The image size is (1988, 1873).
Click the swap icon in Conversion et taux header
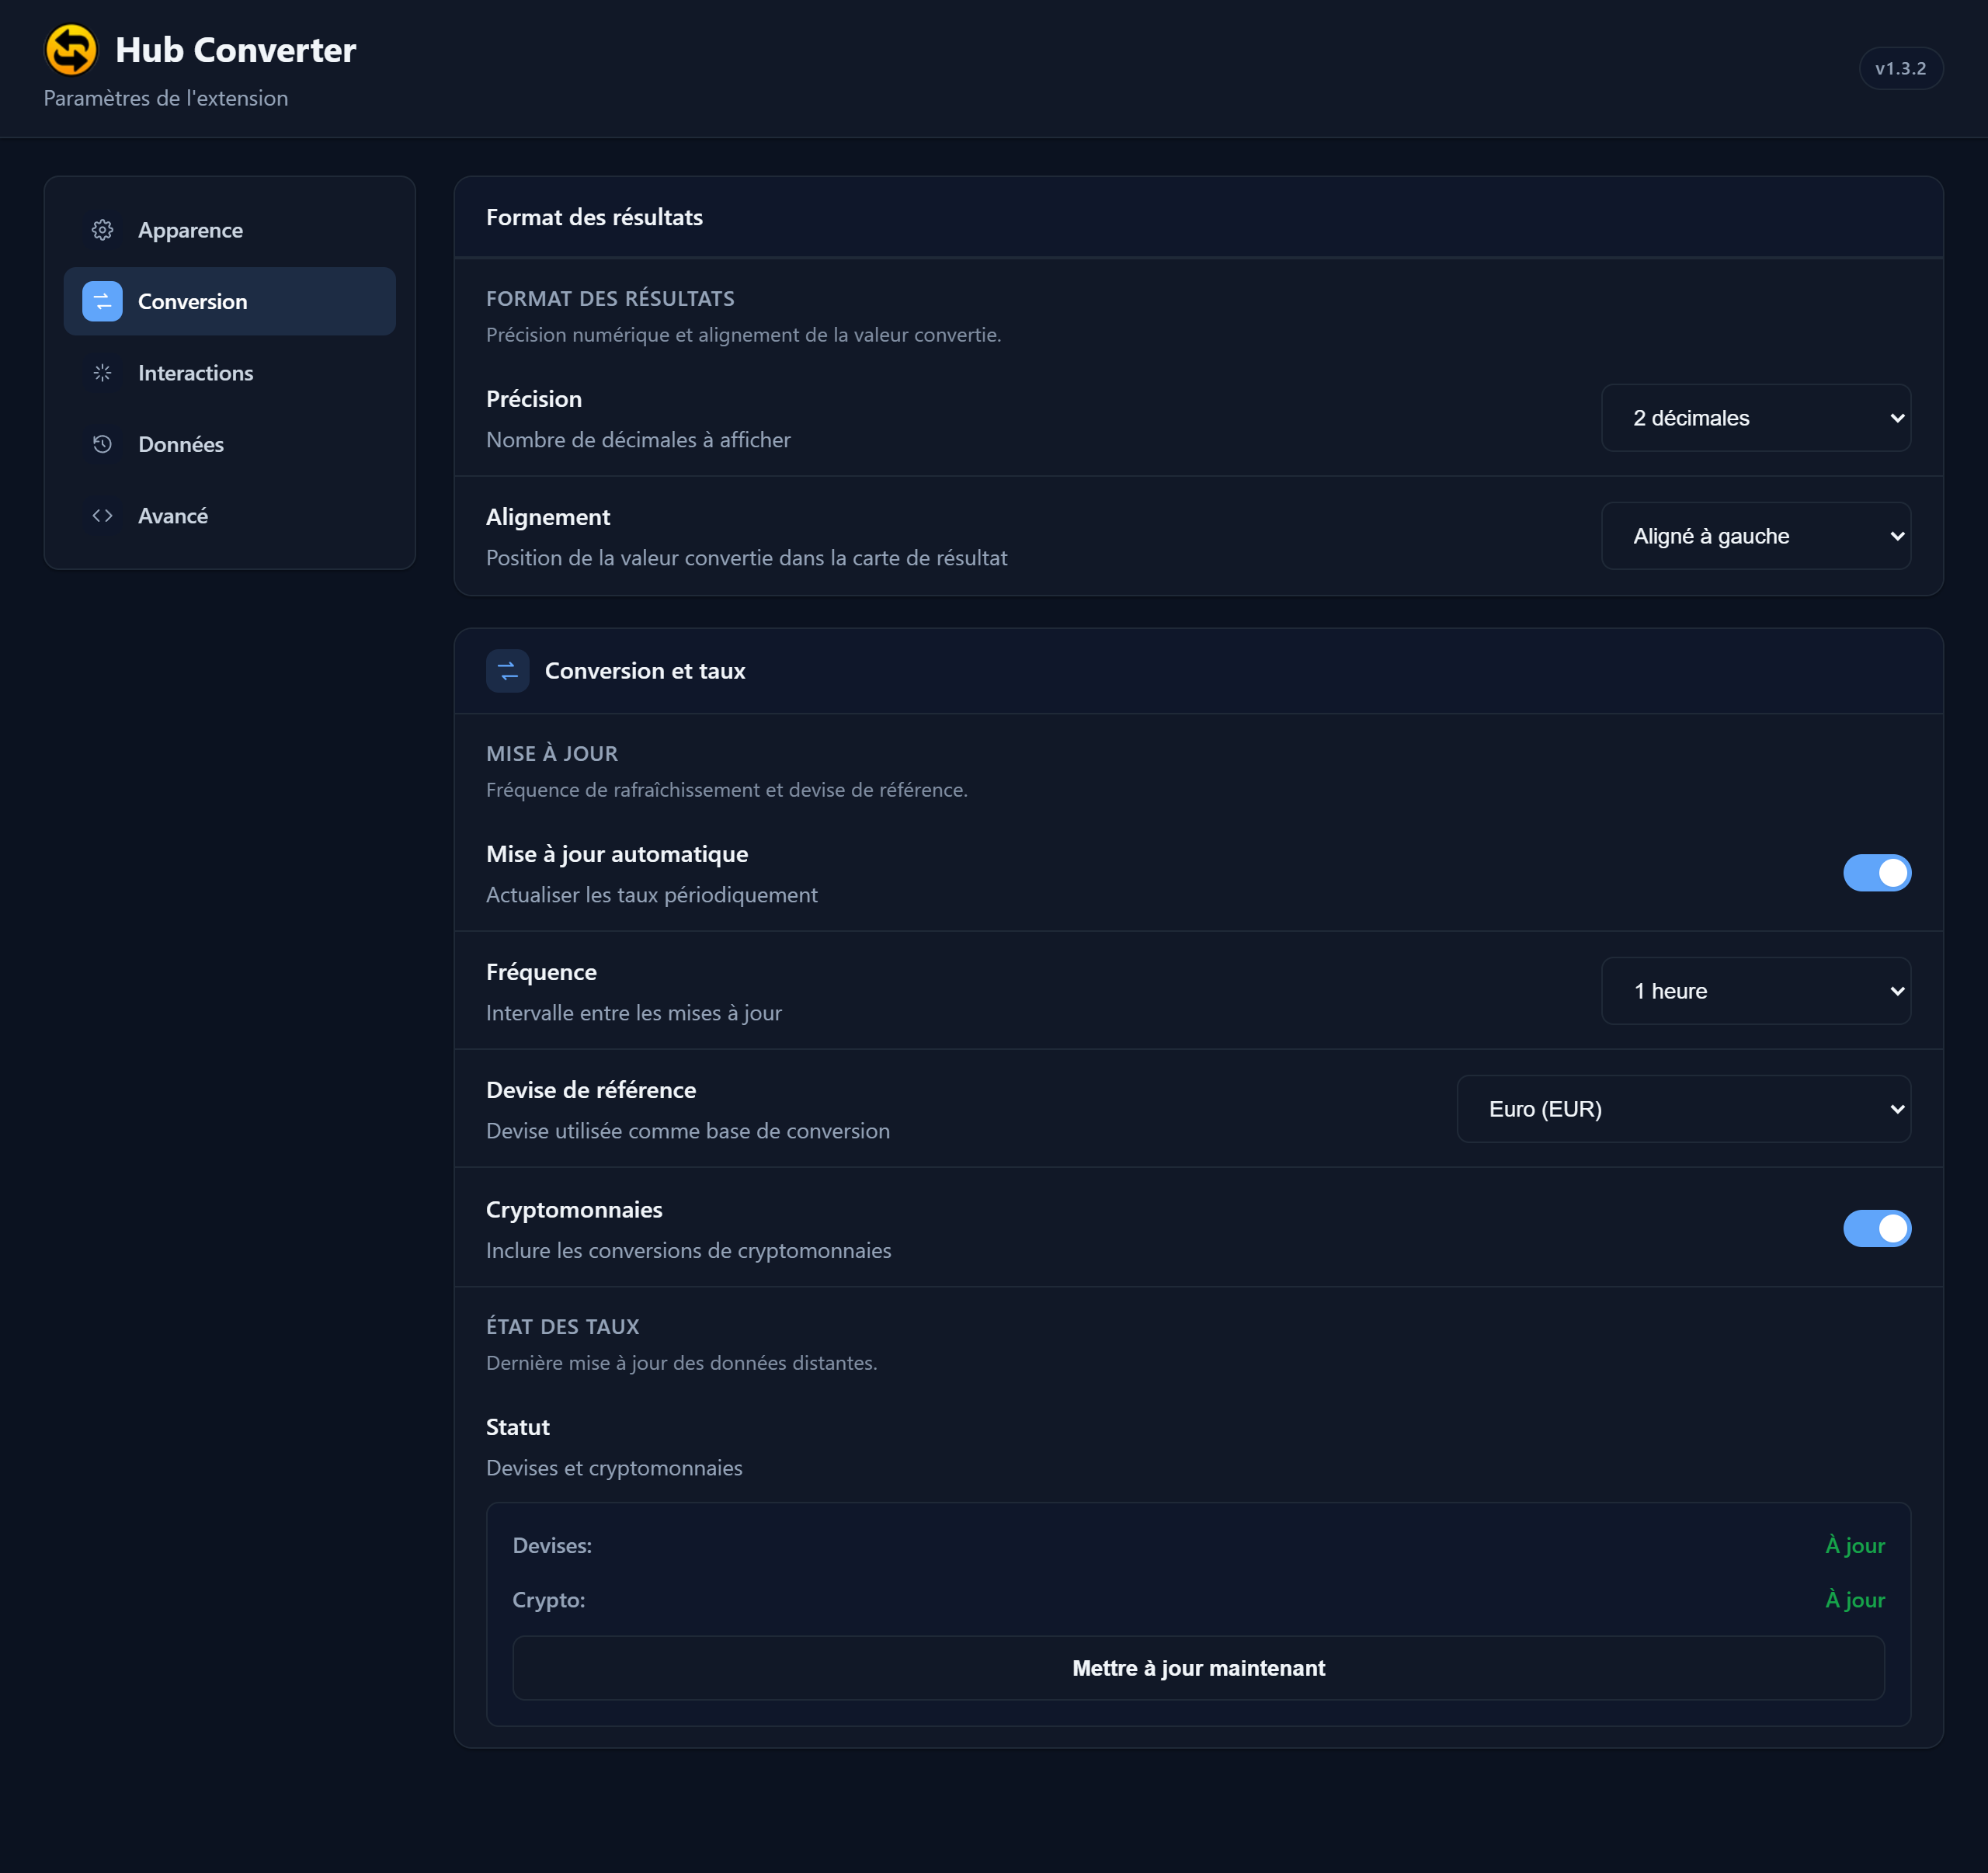tap(507, 671)
